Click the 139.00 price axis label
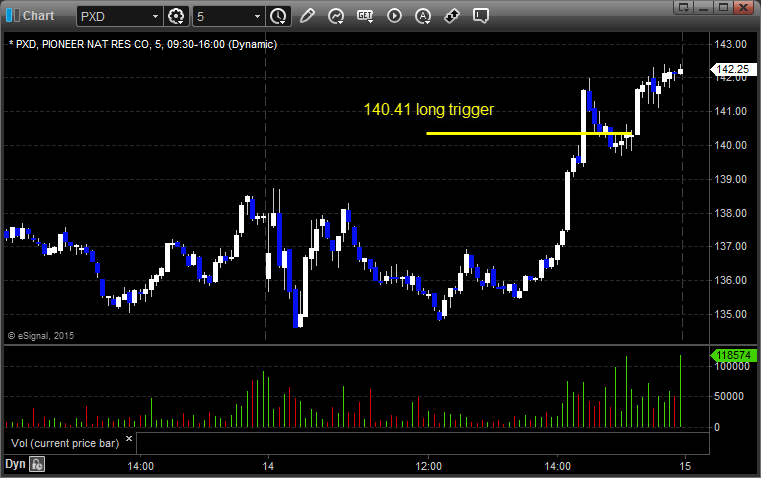 tap(730, 179)
